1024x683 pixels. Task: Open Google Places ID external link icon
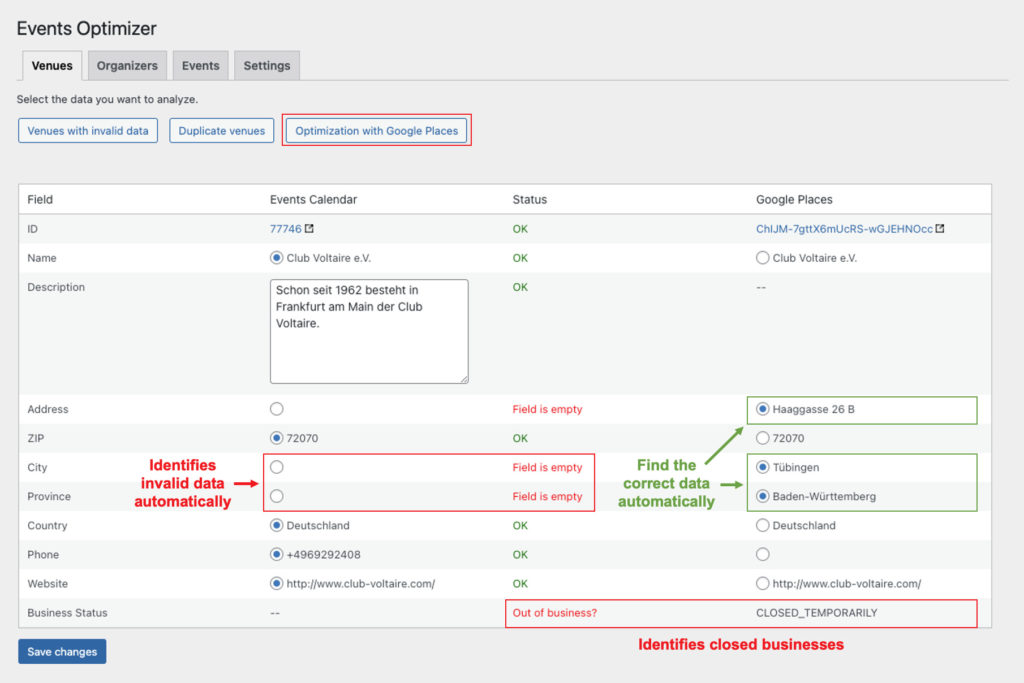click(x=938, y=228)
